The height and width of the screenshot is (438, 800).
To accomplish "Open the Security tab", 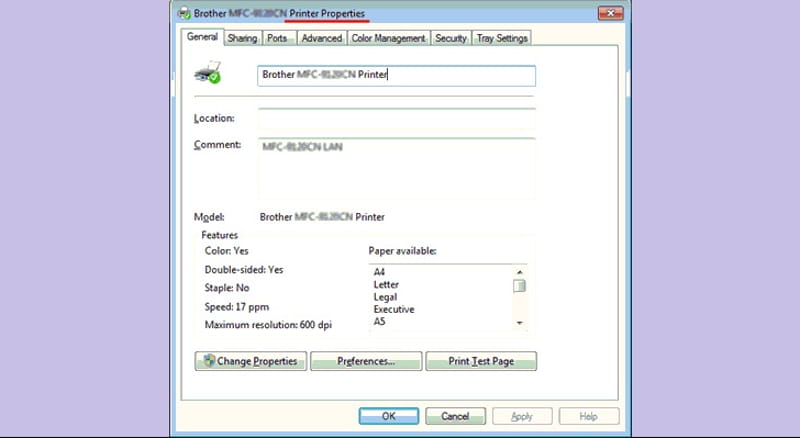I will (451, 38).
